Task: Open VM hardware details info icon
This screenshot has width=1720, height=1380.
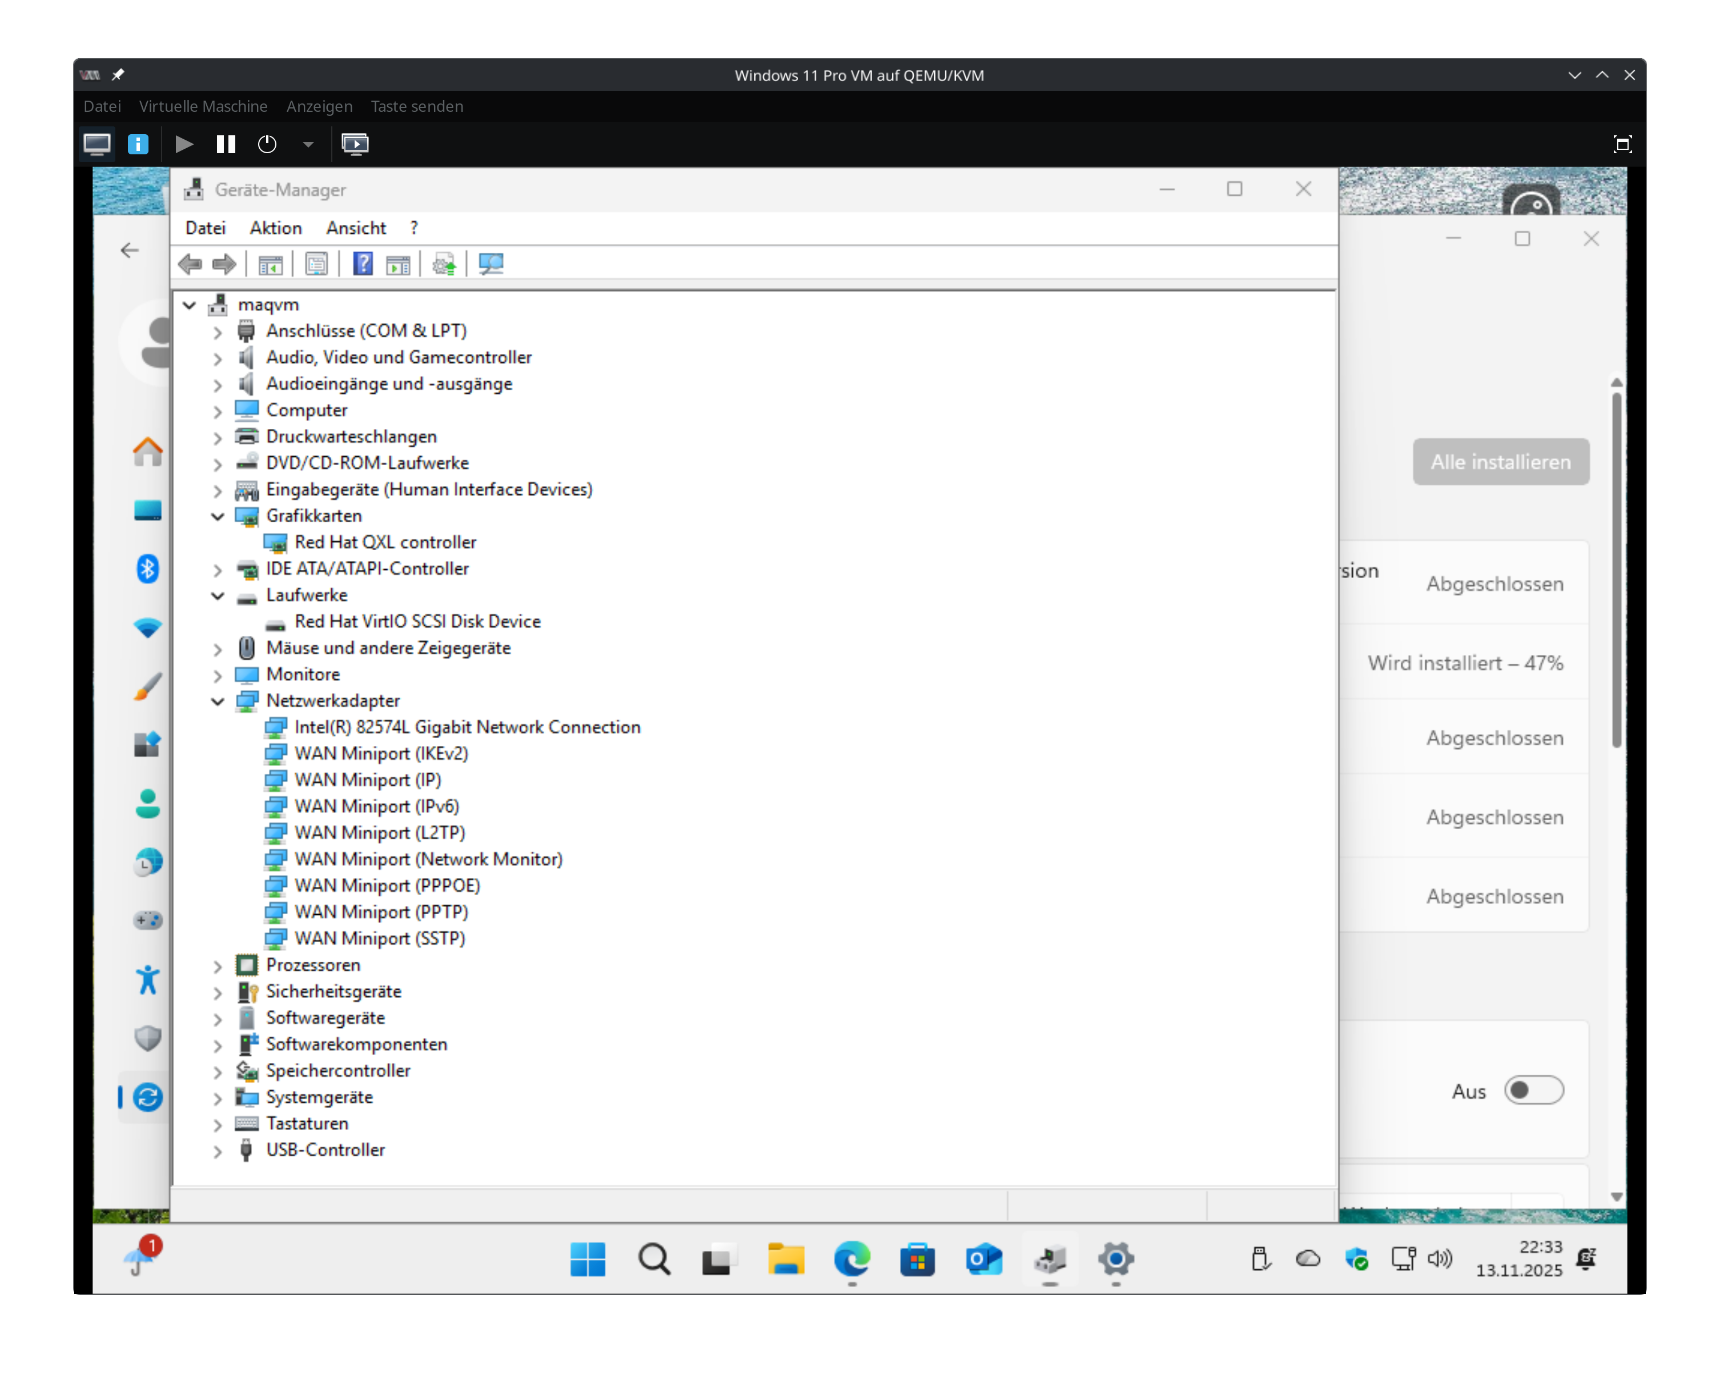Action: click(138, 144)
